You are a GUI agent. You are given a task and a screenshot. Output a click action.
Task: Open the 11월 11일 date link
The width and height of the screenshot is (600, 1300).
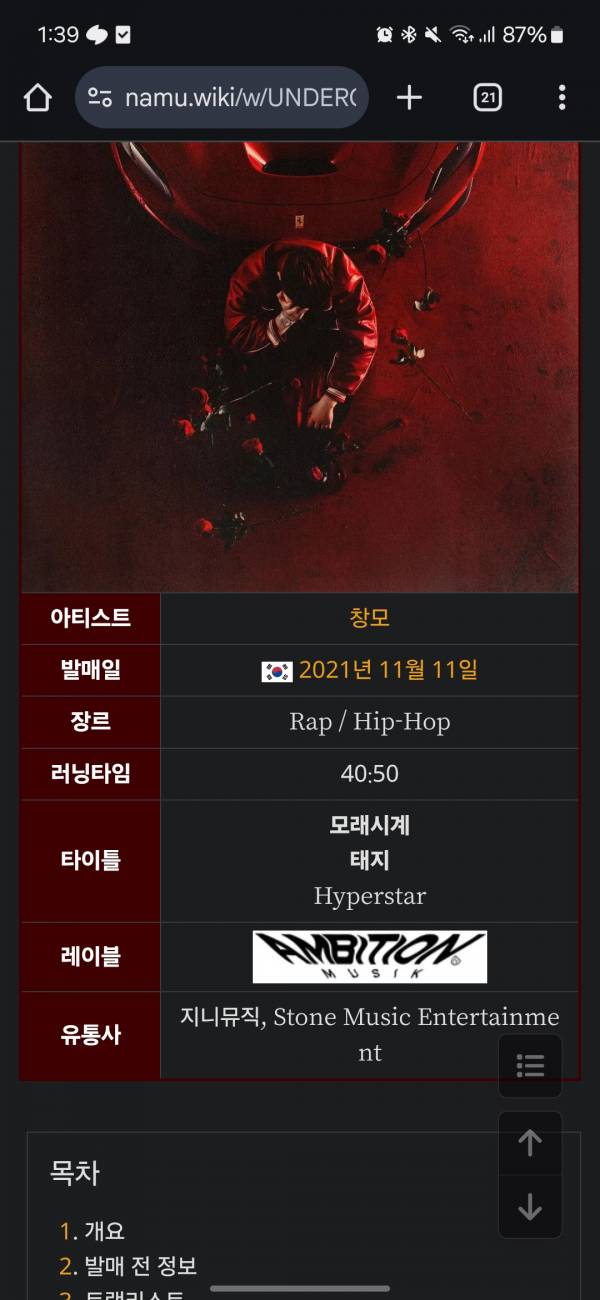click(x=429, y=670)
